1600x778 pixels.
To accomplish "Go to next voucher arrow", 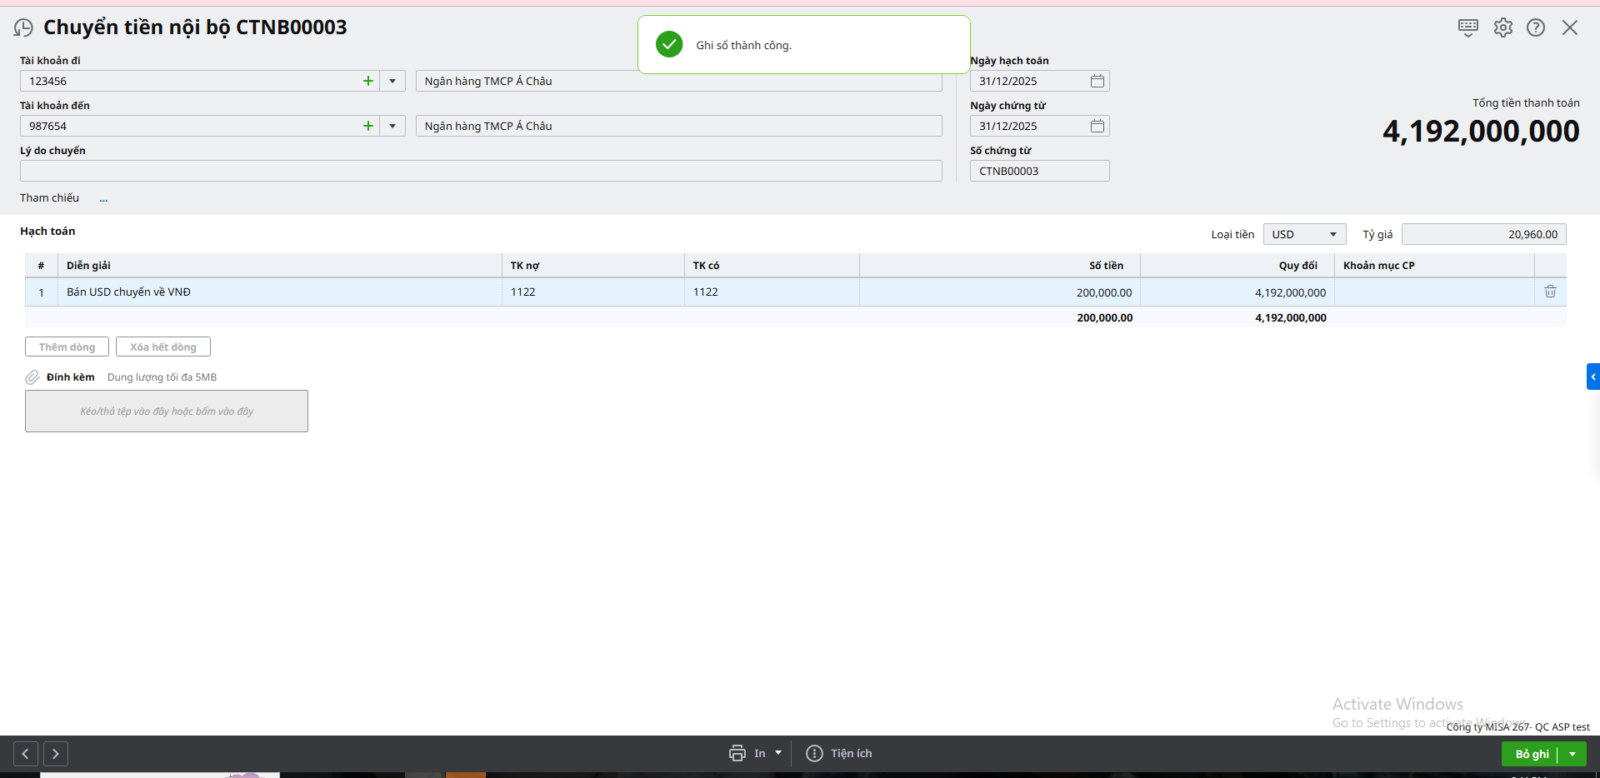I will tap(56, 754).
